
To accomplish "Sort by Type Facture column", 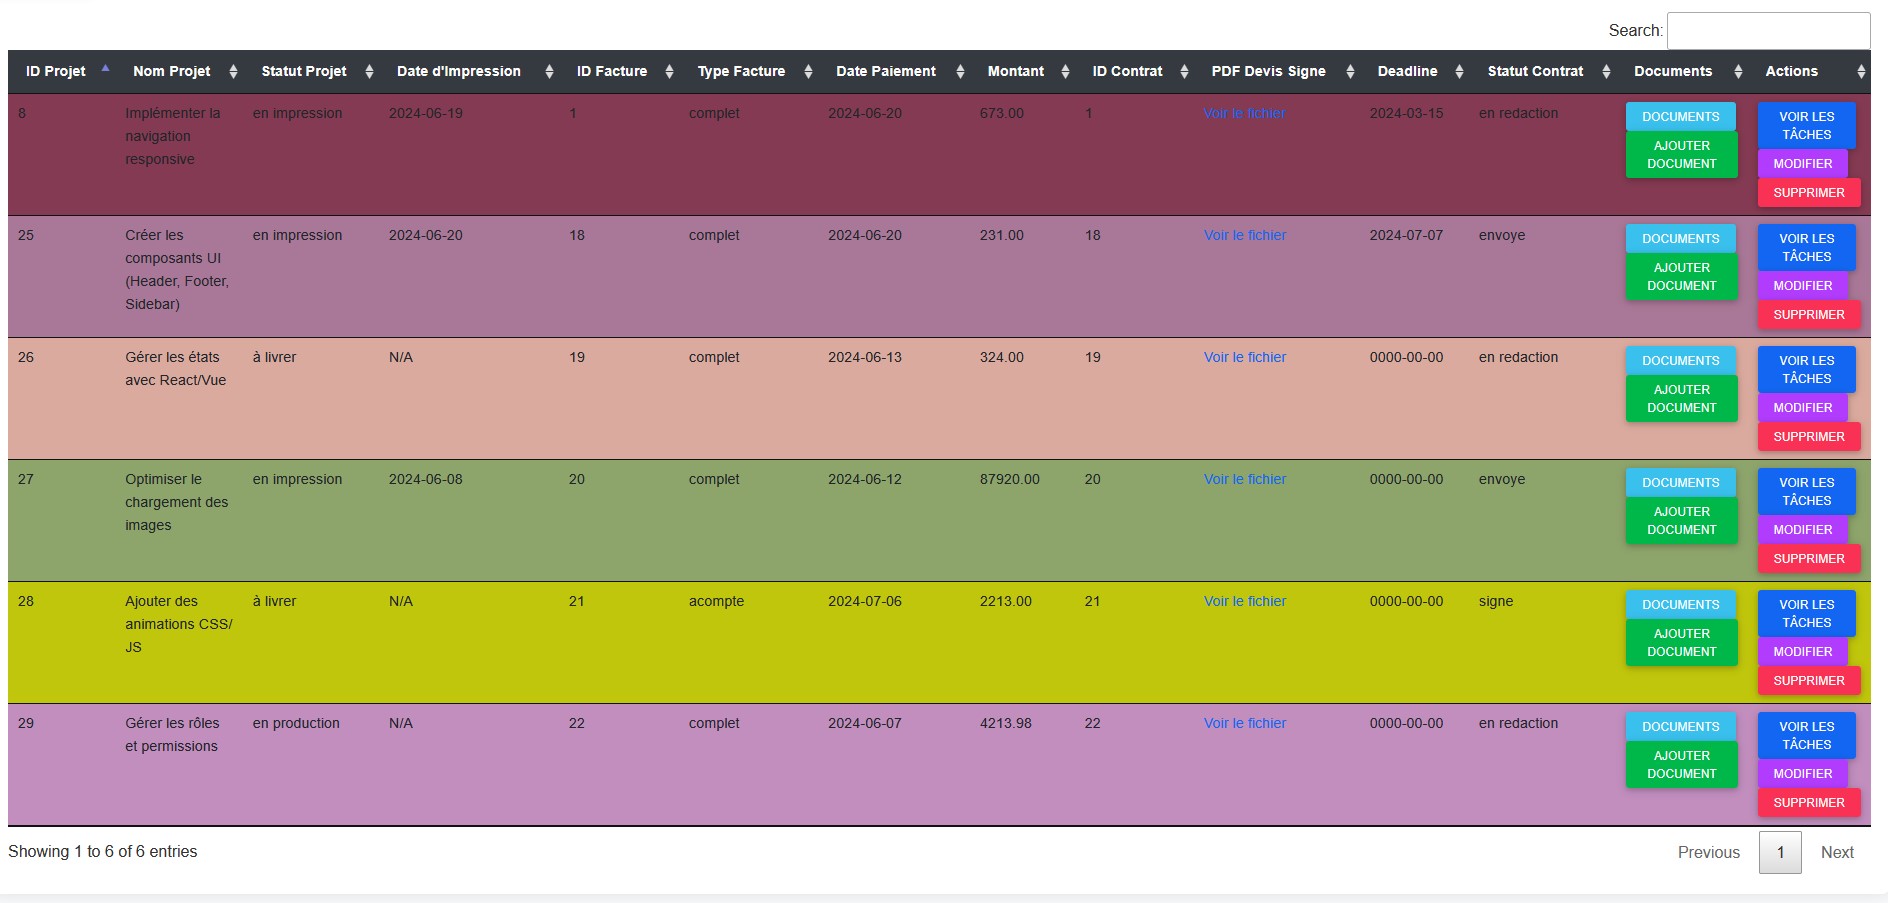I will pos(806,71).
